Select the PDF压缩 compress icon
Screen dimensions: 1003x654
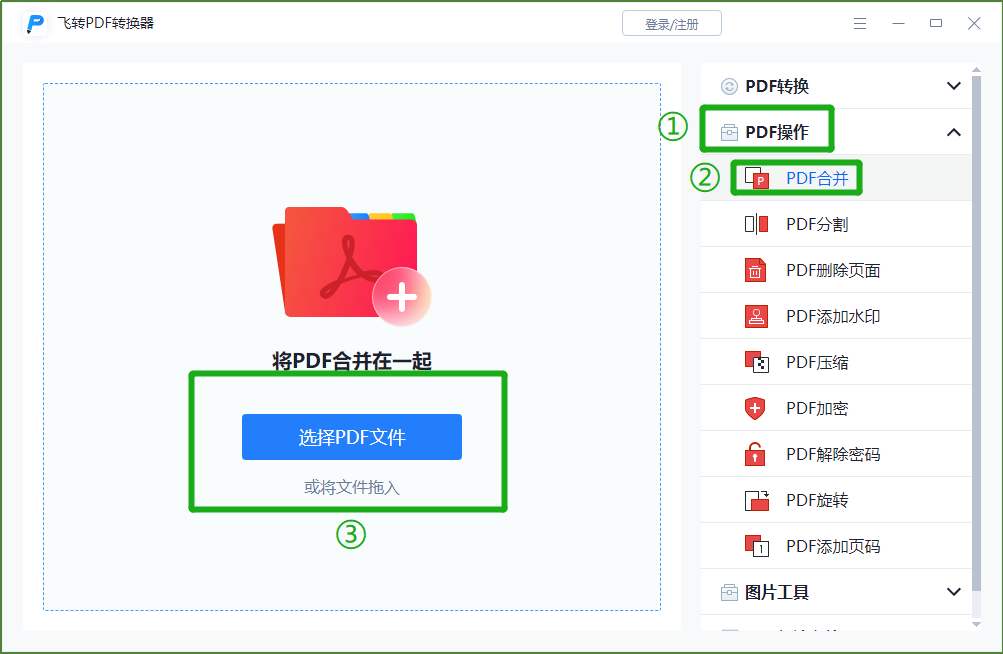click(756, 362)
